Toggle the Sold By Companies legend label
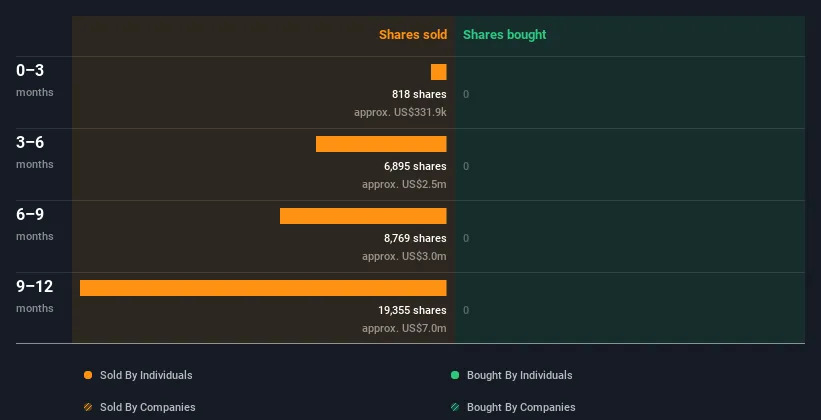This screenshot has height=420, width=821. pyautogui.click(x=147, y=407)
